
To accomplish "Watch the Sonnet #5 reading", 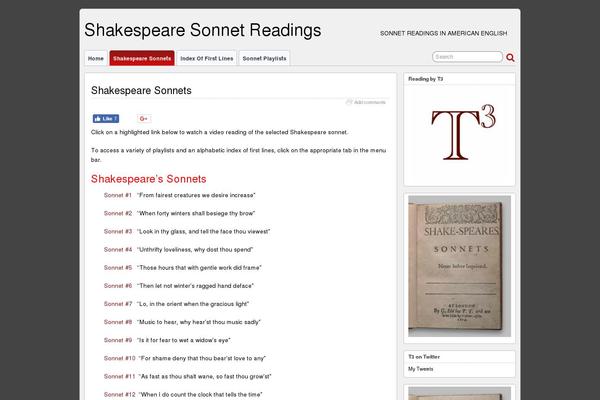I will (118, 268).
